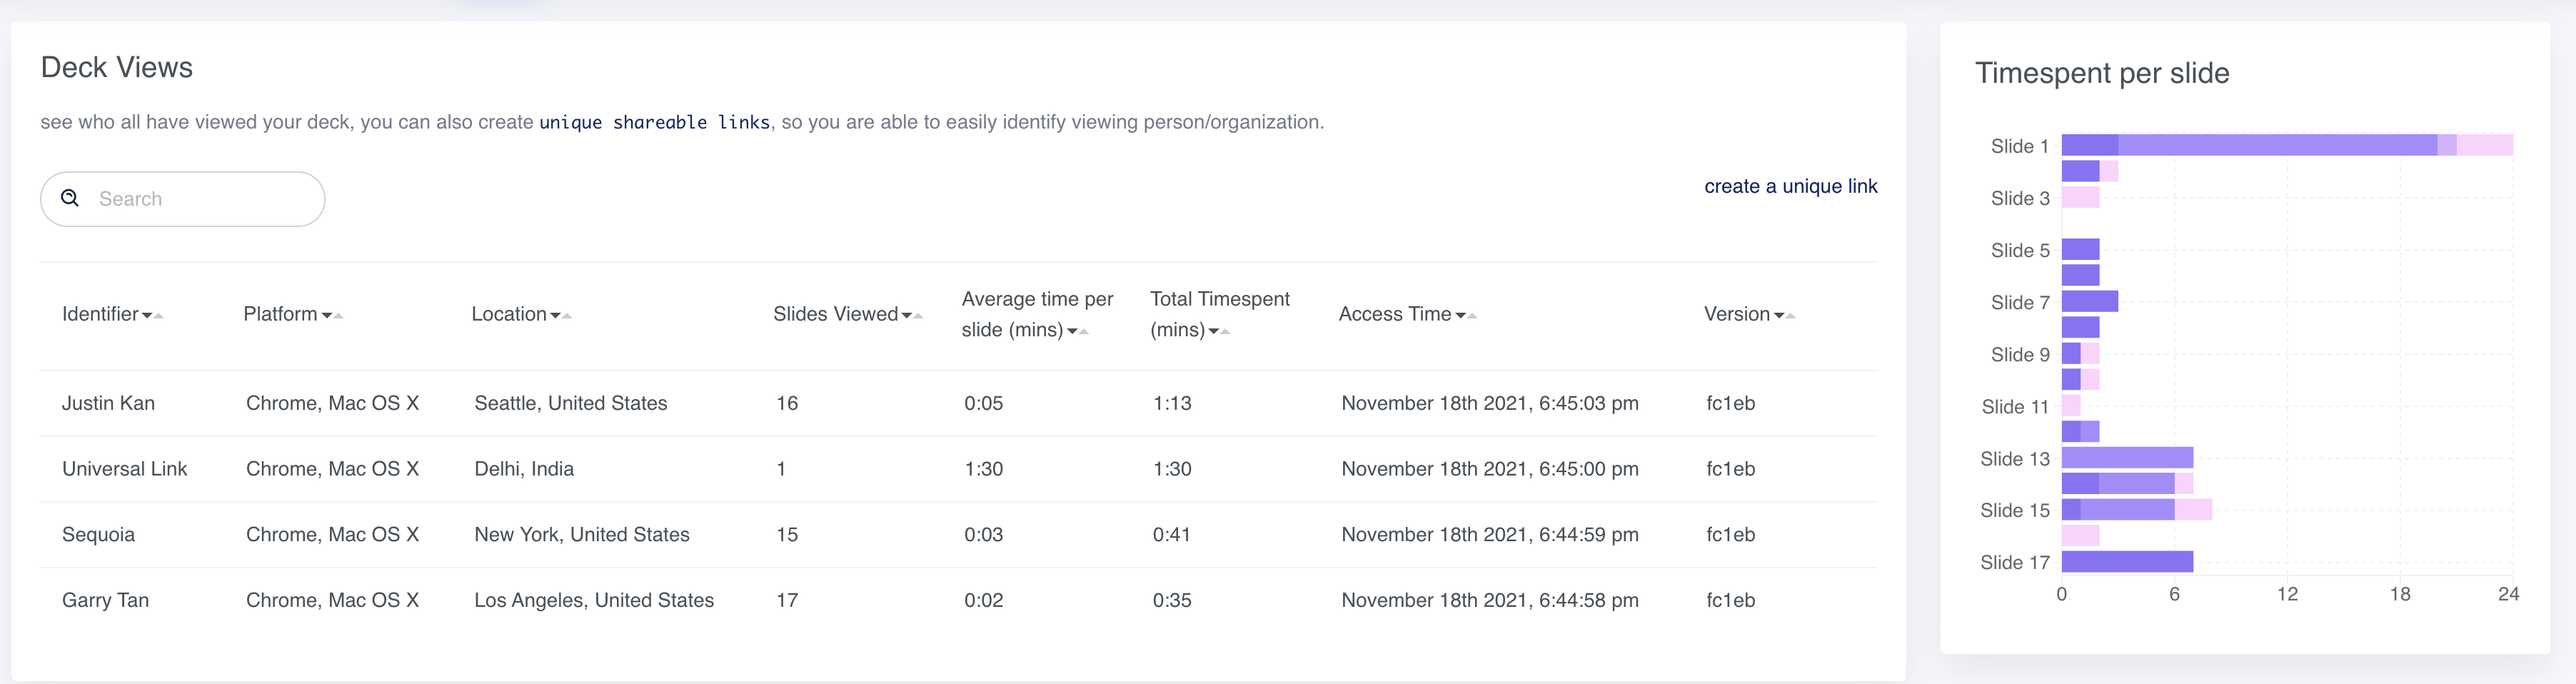Click the Slide 7 bar in chart

(x=2089, y=301)
